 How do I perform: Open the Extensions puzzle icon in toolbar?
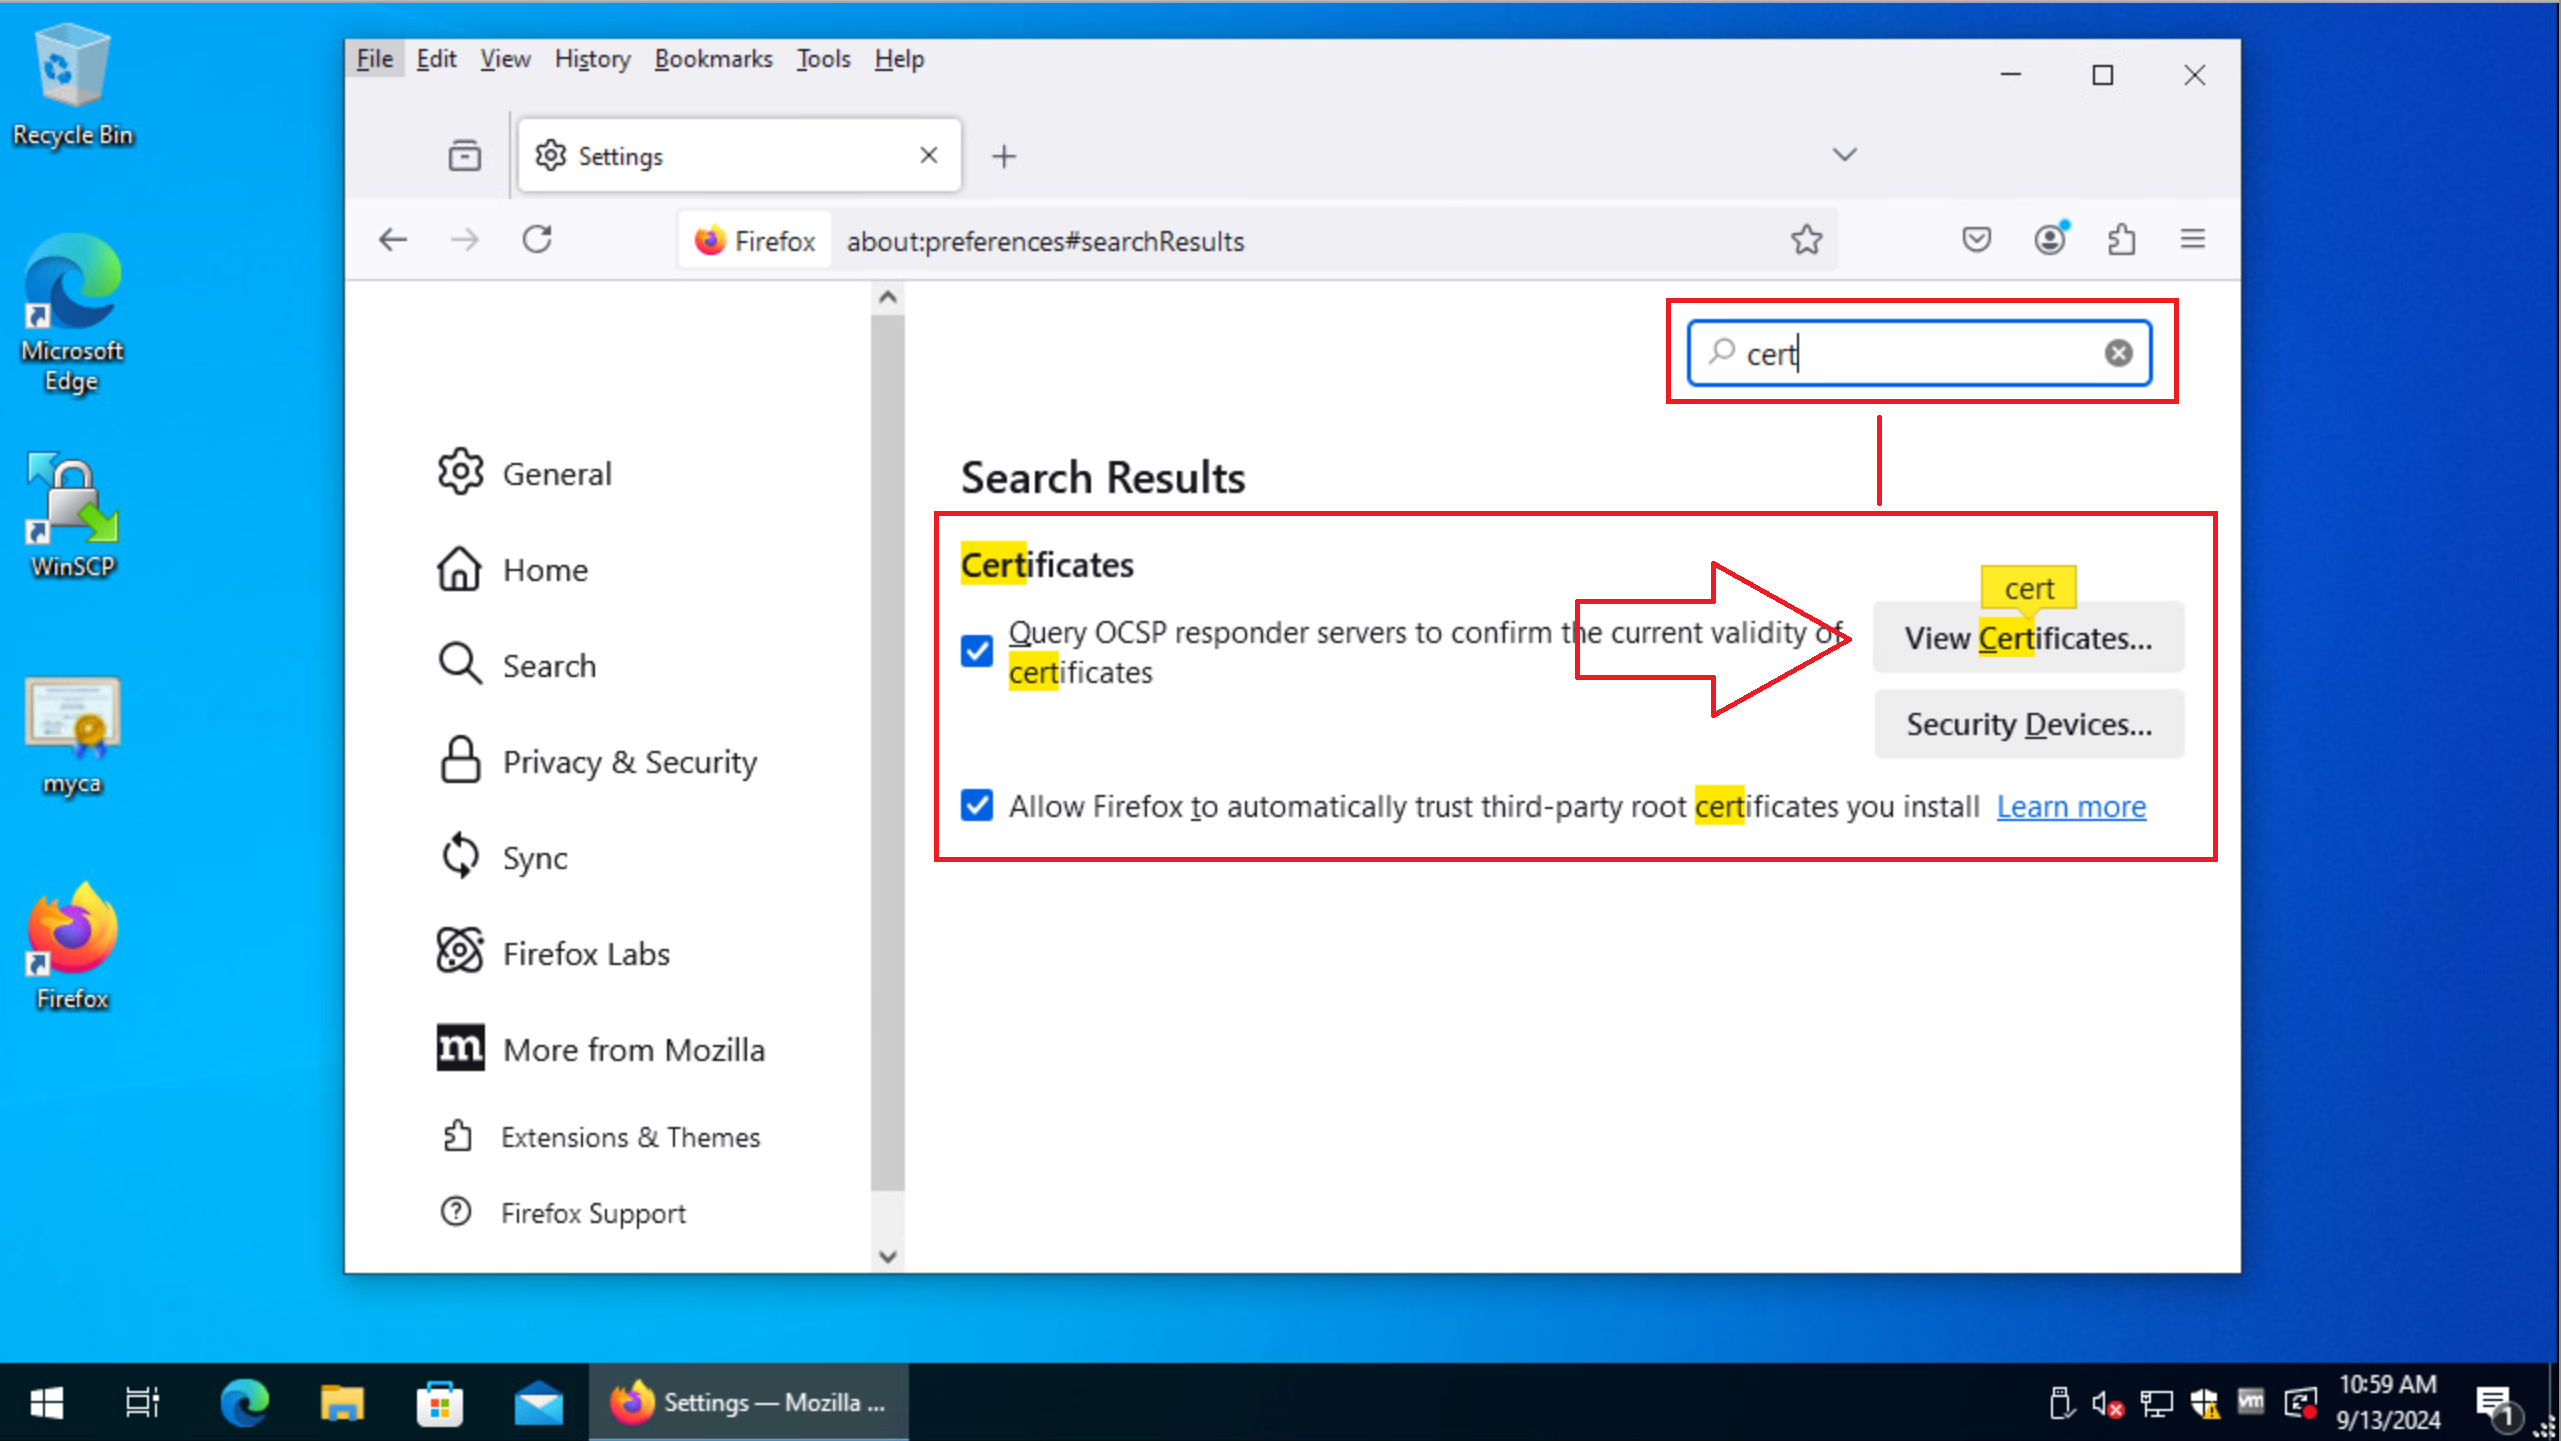click(2121, 240)
